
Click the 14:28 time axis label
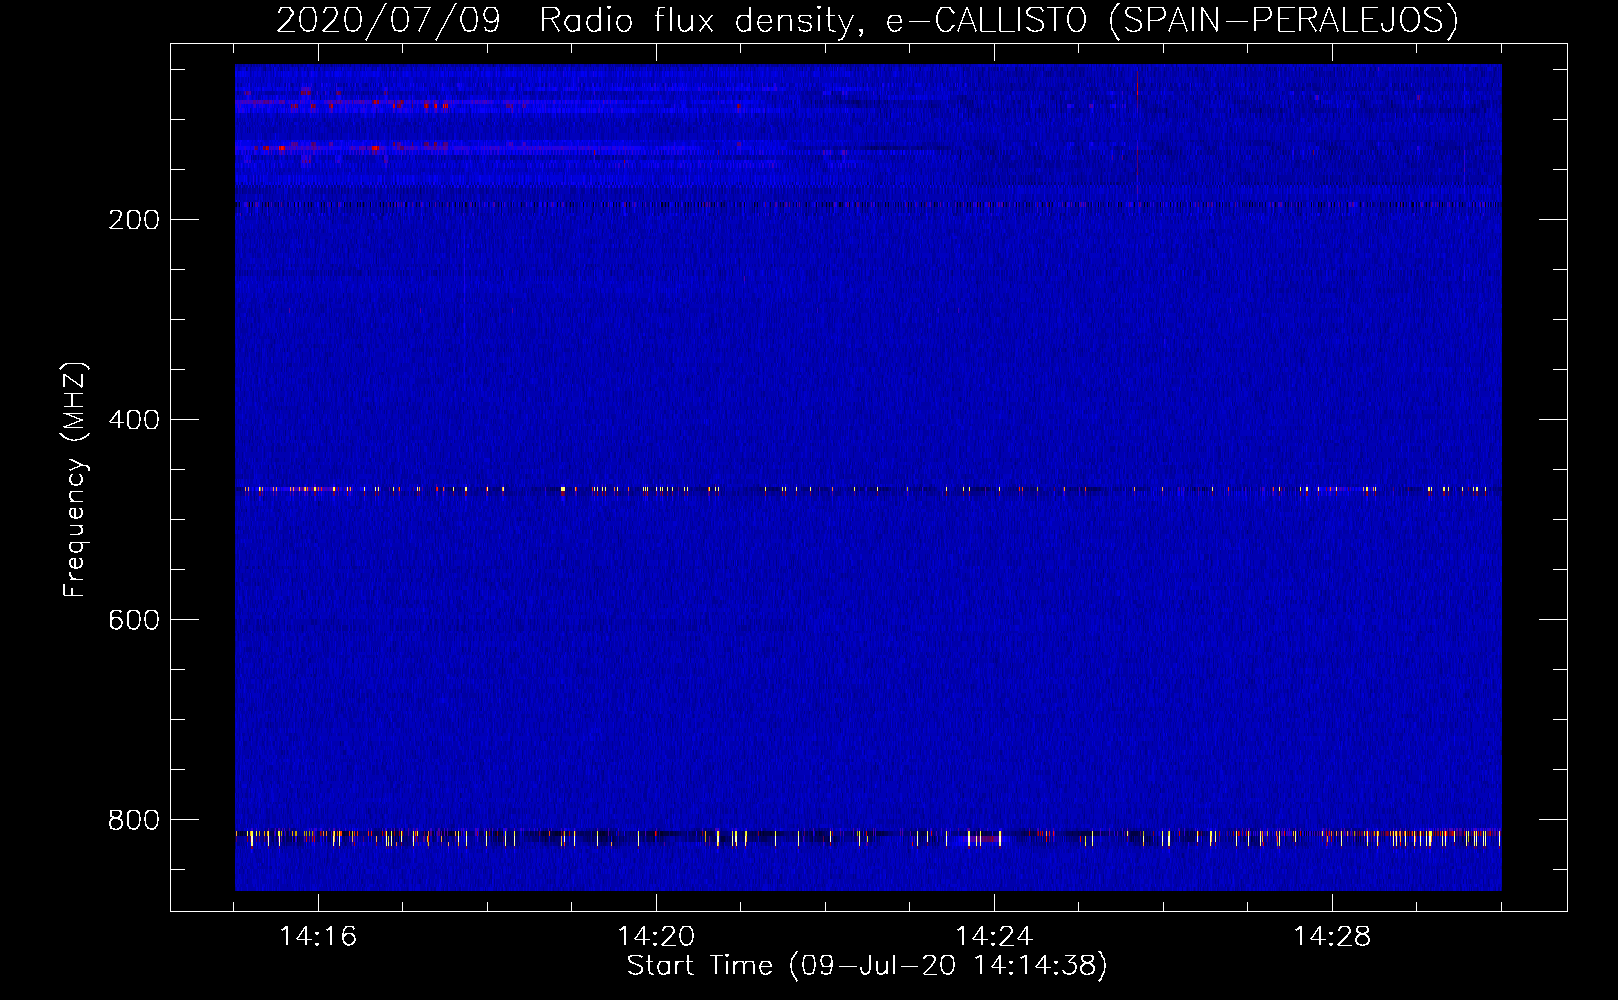click(1331, 936)
